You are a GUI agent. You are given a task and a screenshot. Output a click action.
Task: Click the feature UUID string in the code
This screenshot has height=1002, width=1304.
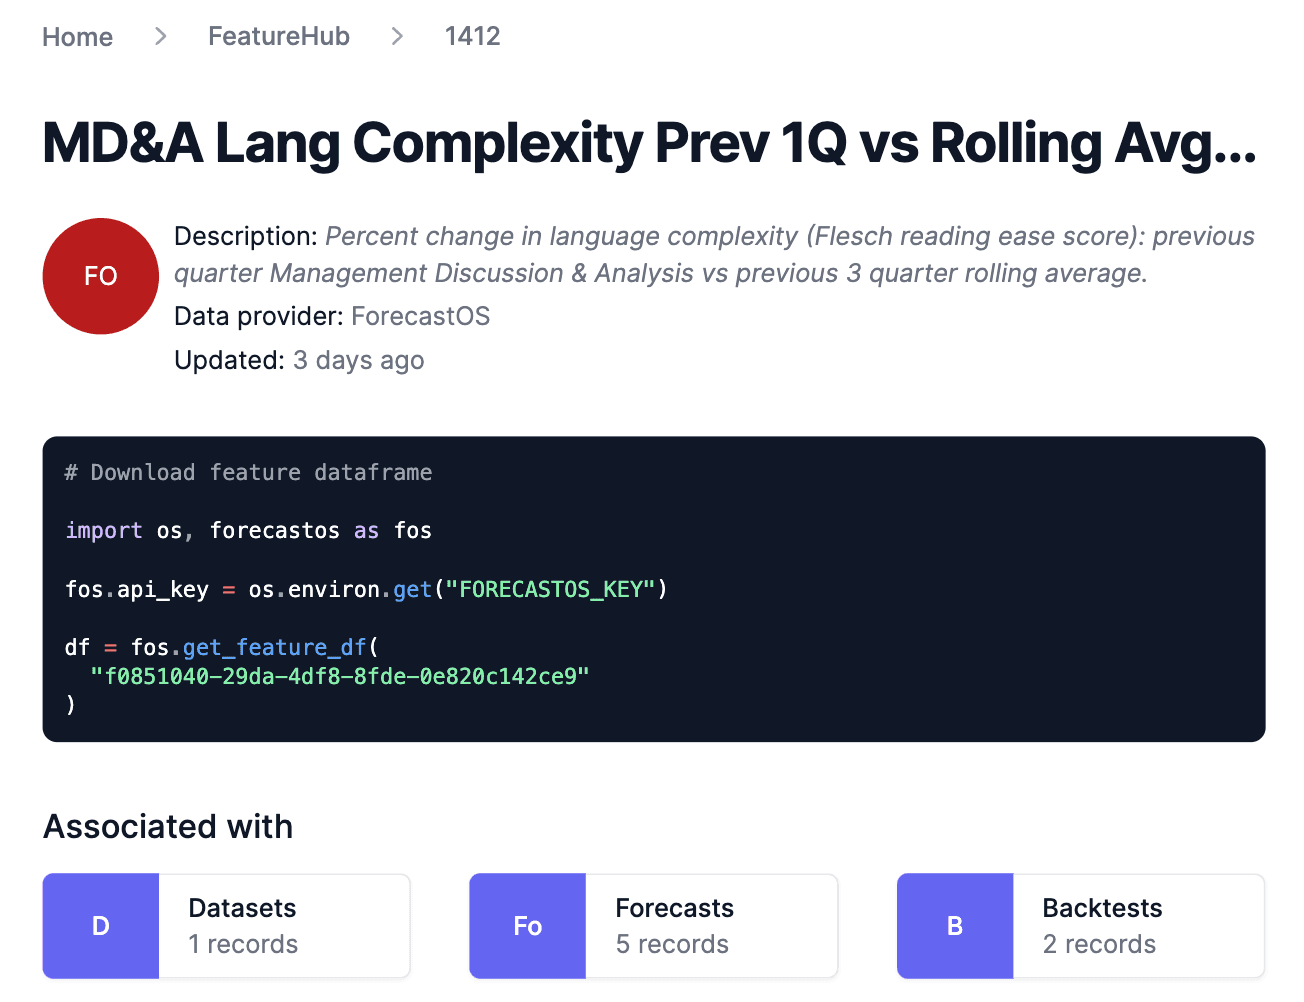click(340, 676)
